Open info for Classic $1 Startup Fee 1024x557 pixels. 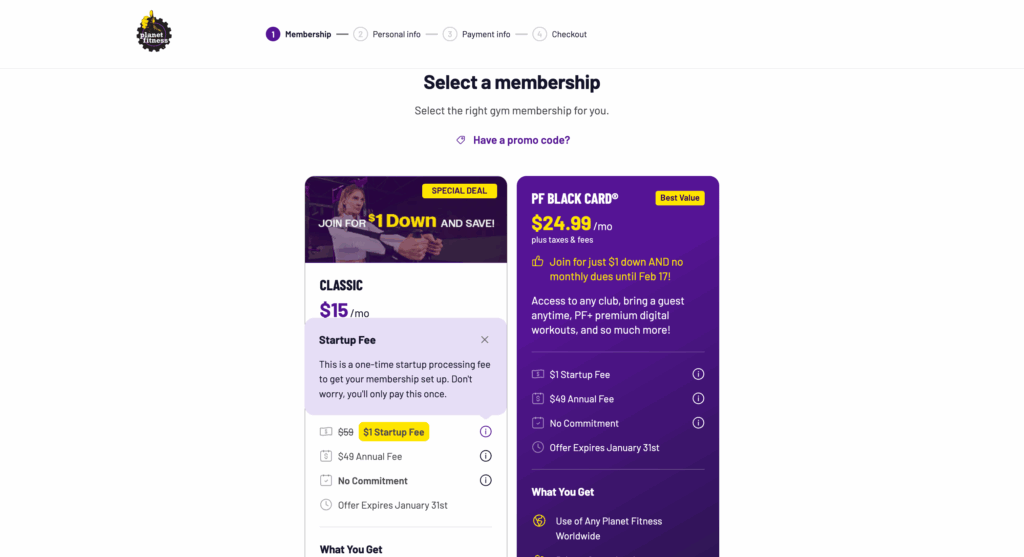tap(485, 432)
